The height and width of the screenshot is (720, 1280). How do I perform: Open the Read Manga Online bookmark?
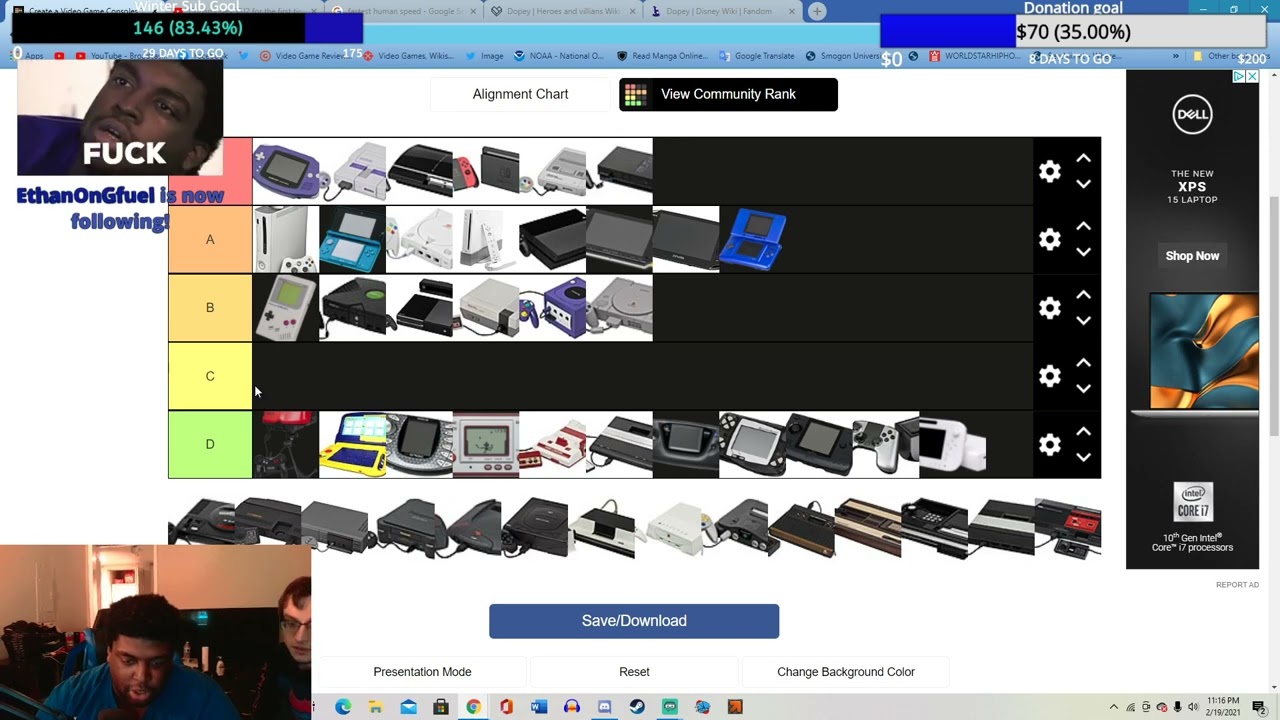pyautogui.click(x=662, y=56)
